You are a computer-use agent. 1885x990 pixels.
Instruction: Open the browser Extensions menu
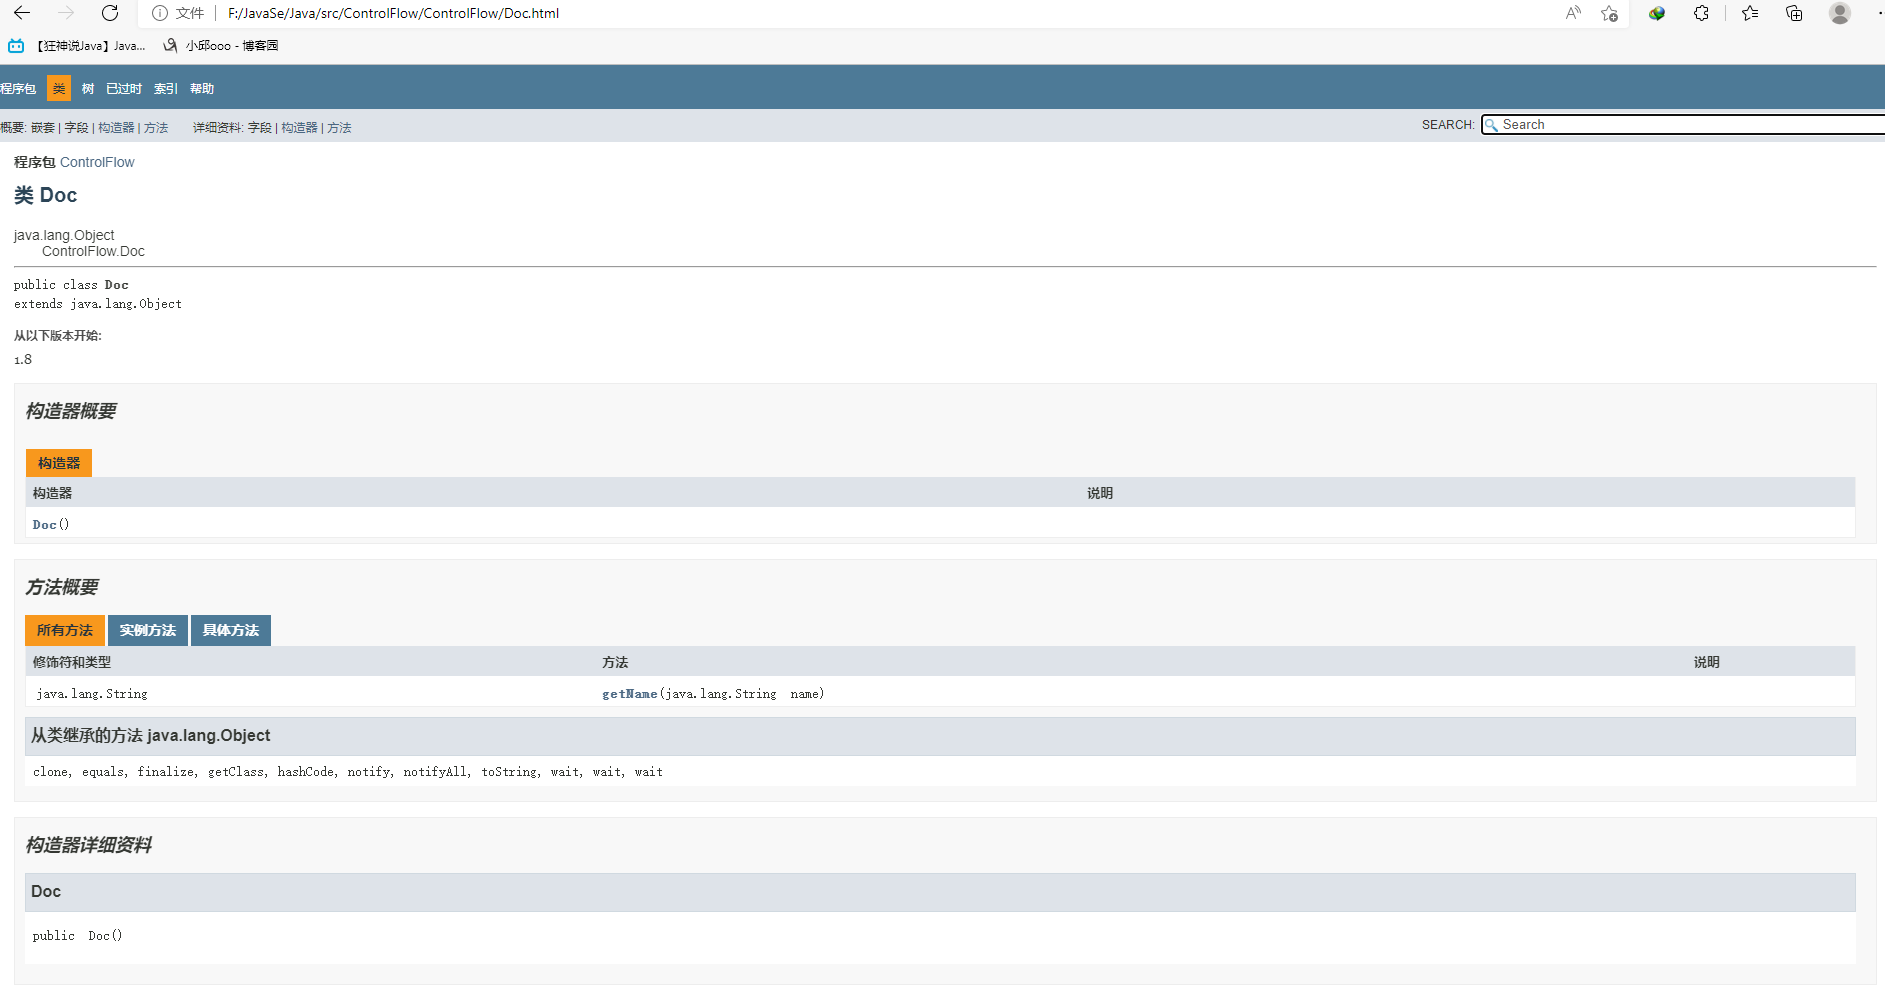click(1701, 13)
